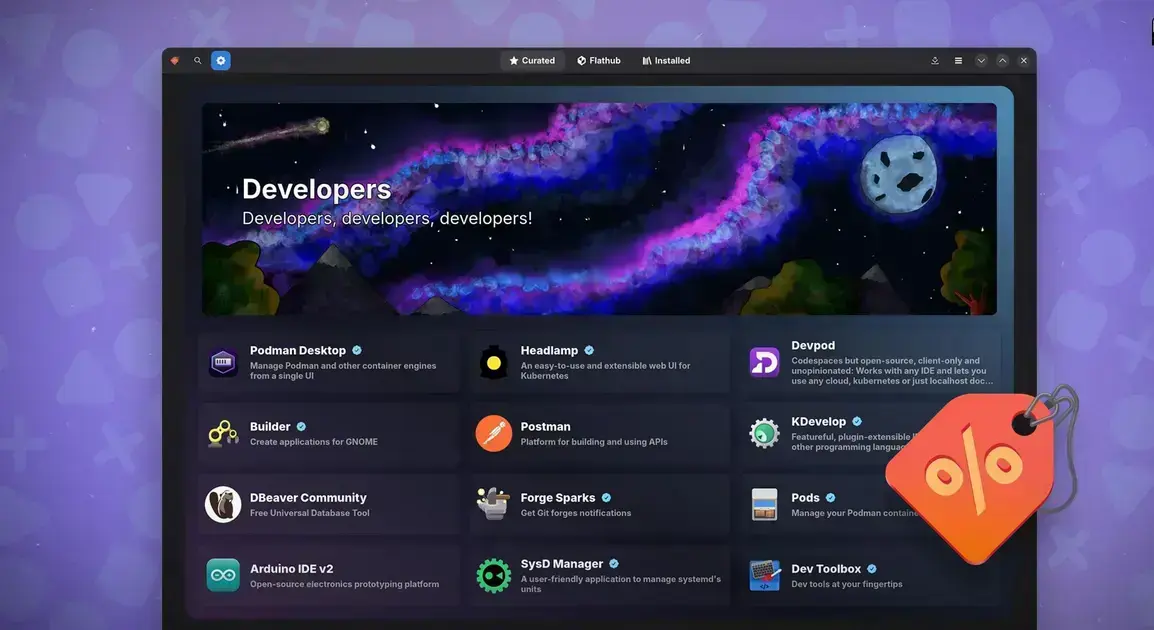Open the DBeaver Community app entry

tap(329, 505)
